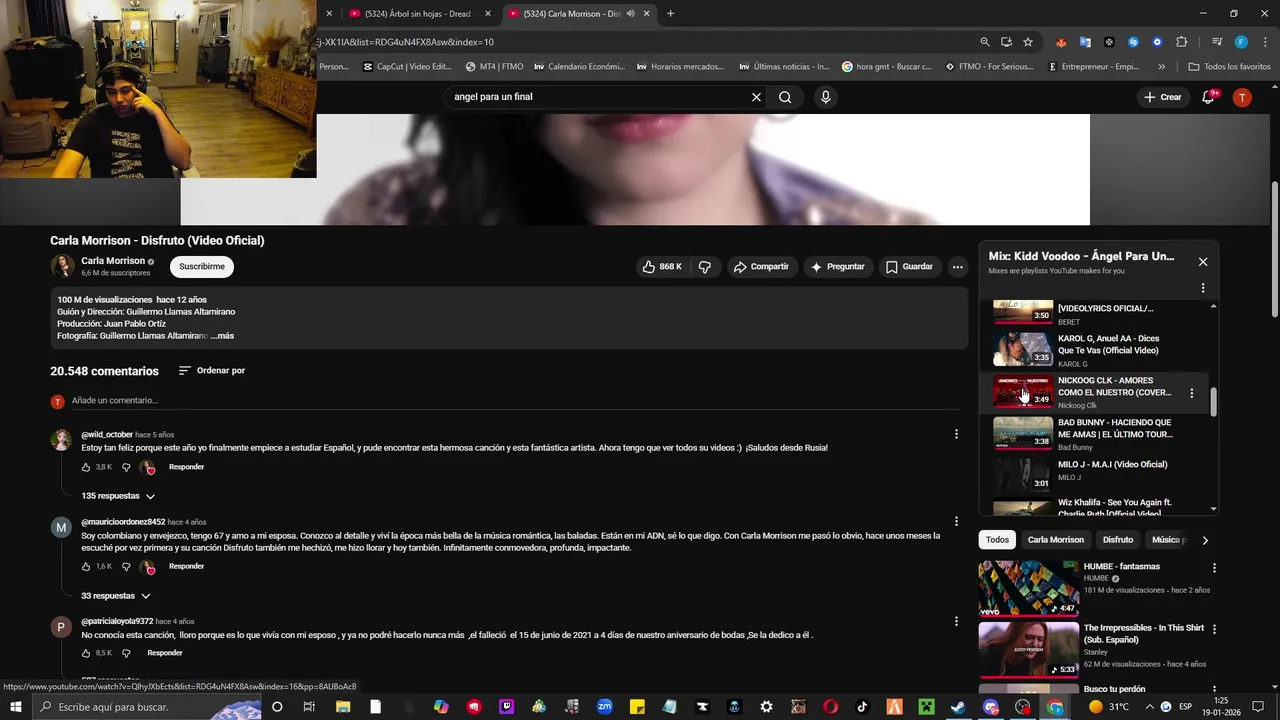Subscribe via the Suscribirme button
The width and height of the screenshot is (1280, 720).
tap(202, 267)
